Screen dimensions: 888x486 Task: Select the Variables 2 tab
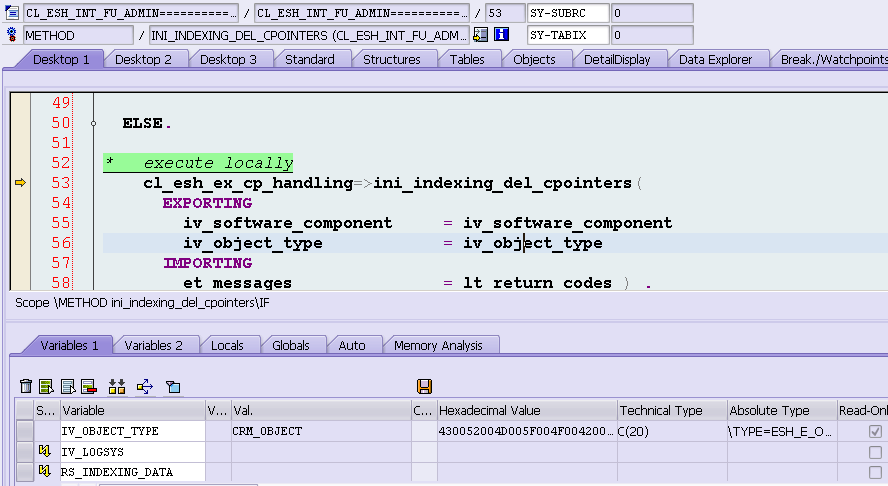pyautogui.click(x=153, y=346)
